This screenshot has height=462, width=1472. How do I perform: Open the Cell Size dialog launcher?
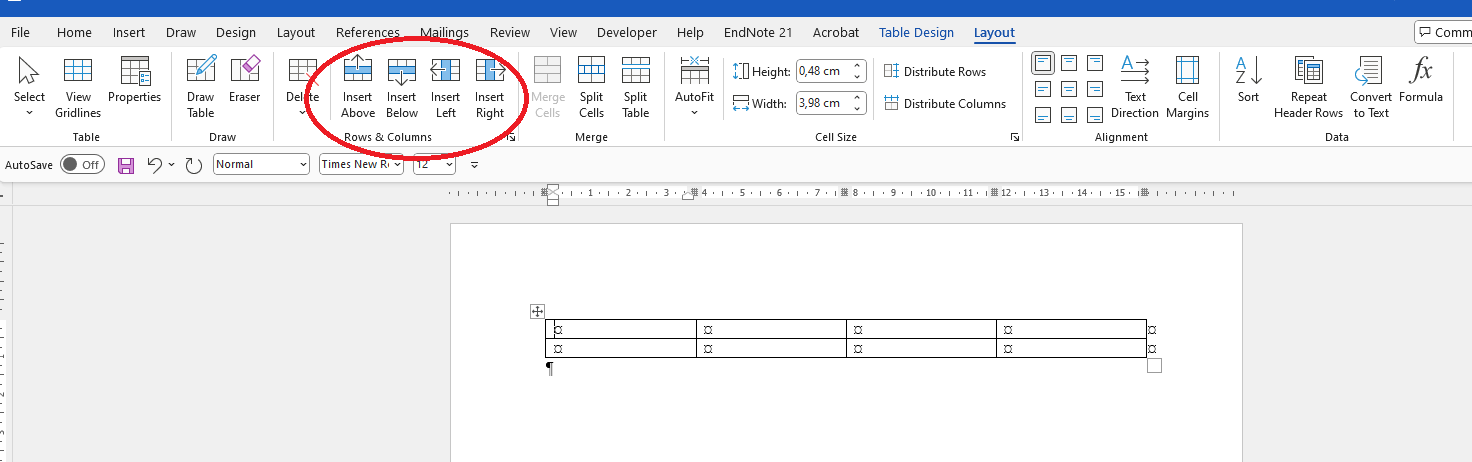pos(1015,137)
